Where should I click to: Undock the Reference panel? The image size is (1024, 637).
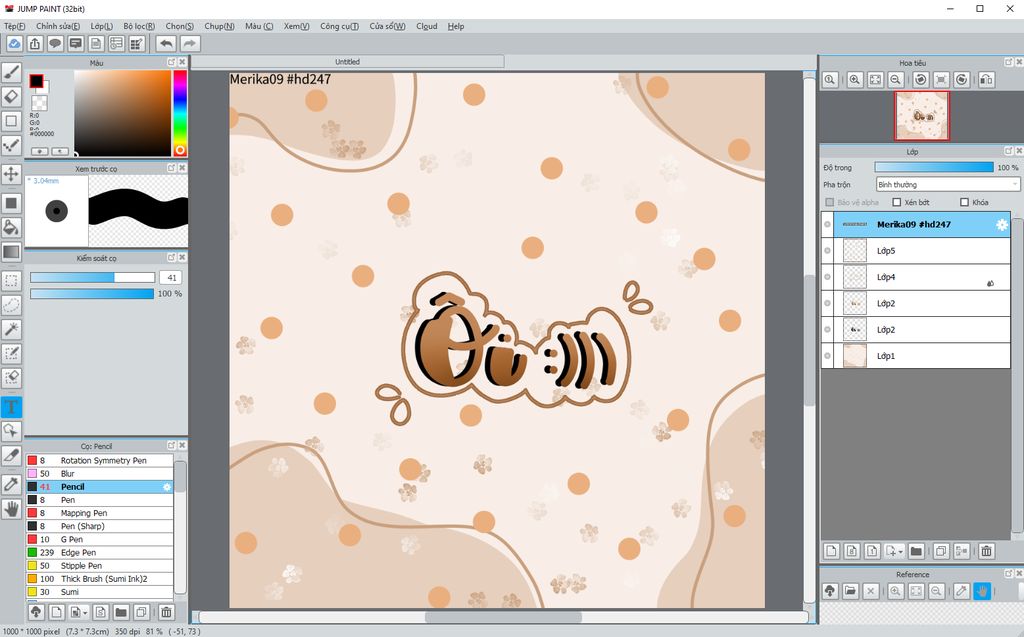pos(1008,574)
